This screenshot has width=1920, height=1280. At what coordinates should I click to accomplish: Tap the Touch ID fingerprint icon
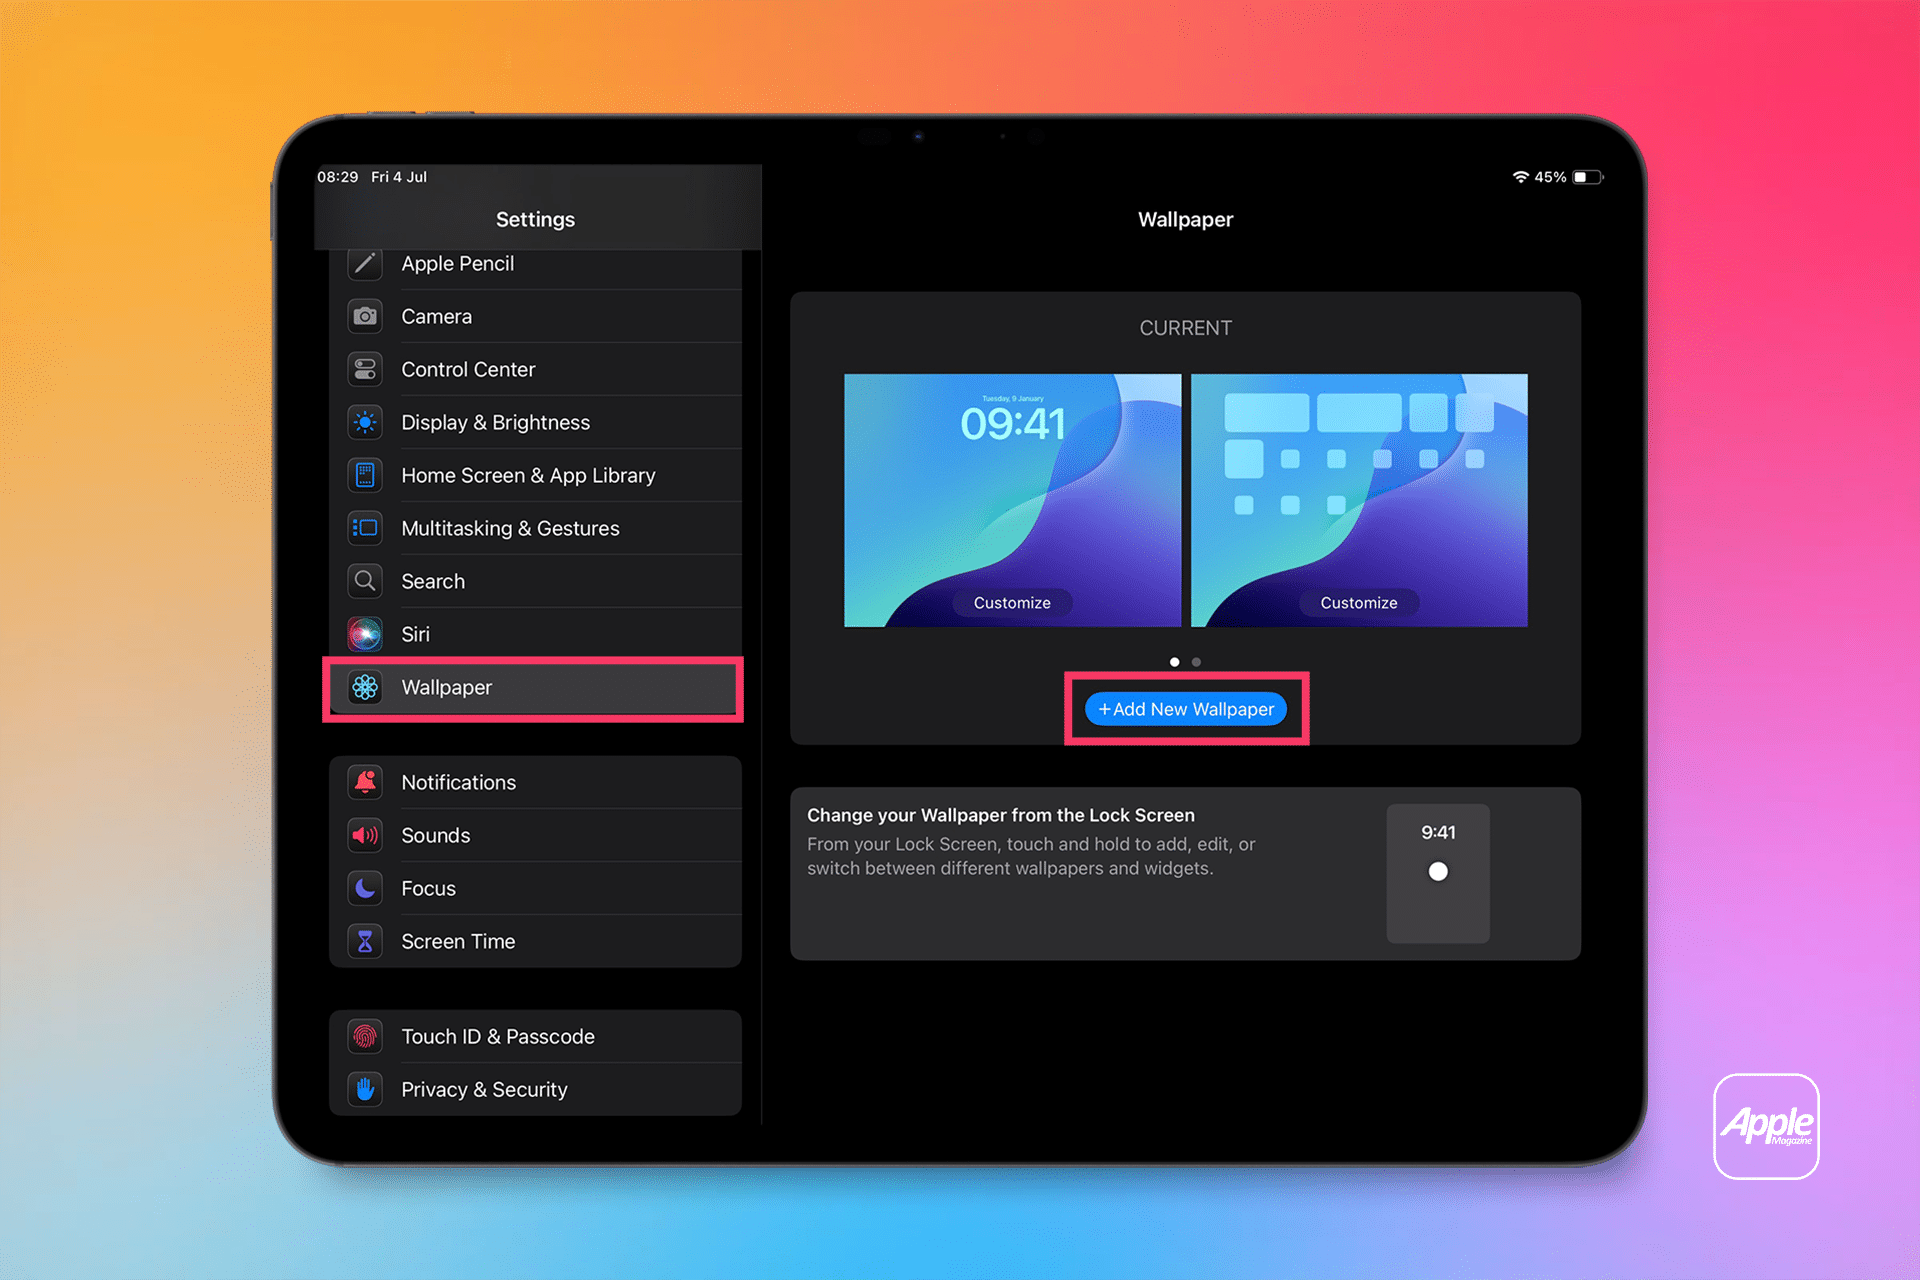coord(365,1036)
